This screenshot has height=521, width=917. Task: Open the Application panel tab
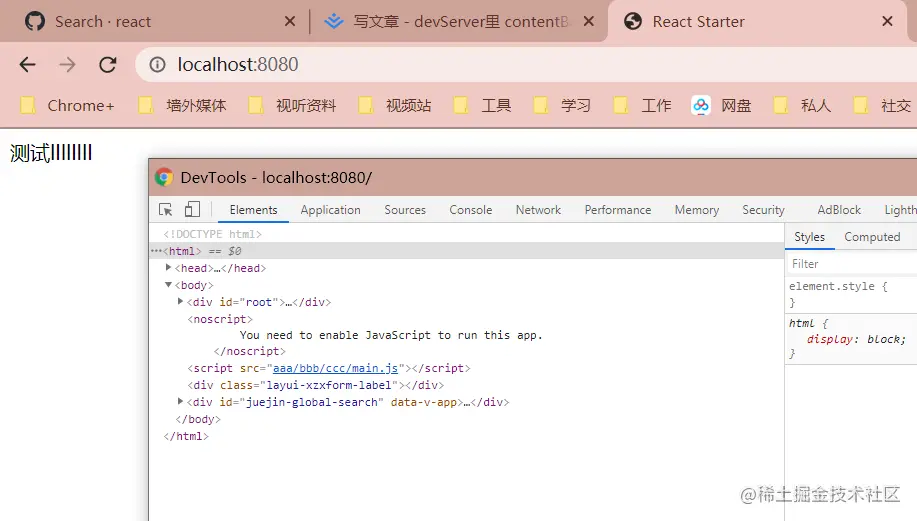tap(330, 210)
